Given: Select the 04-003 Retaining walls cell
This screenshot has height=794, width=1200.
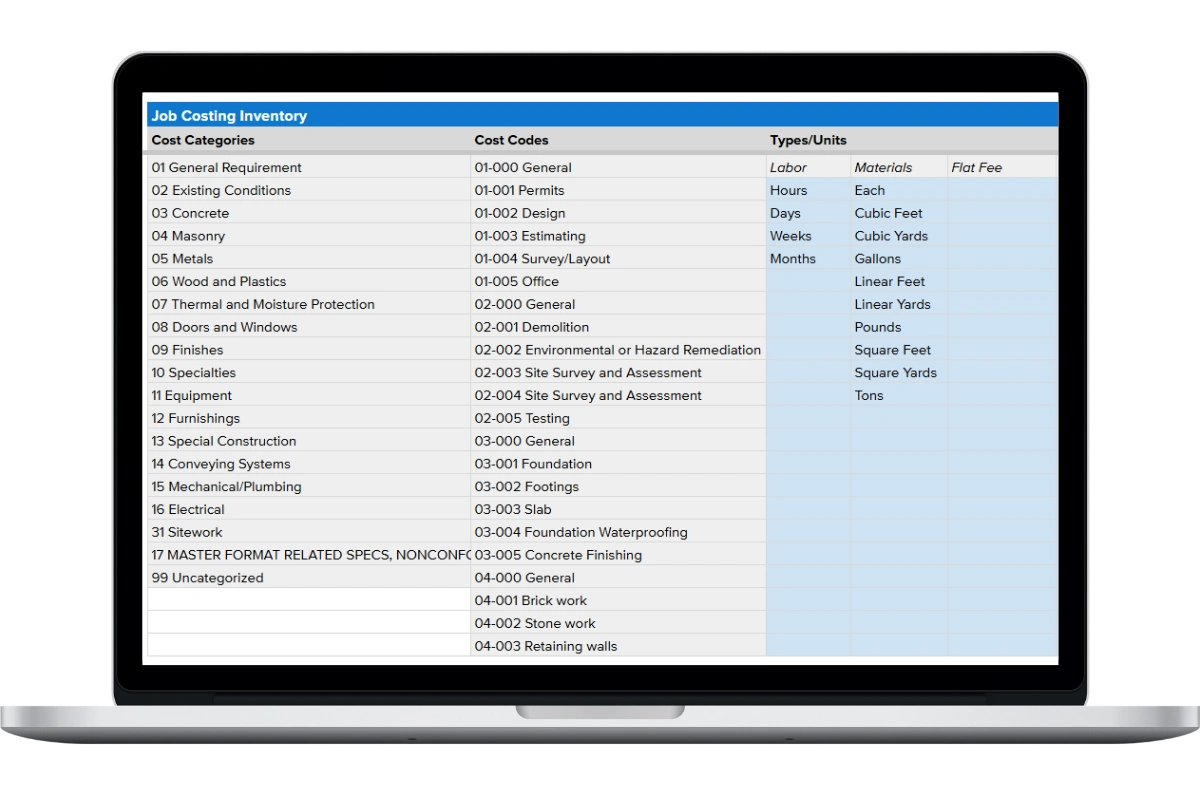Looking at the screenshot, I should [618, 646].
